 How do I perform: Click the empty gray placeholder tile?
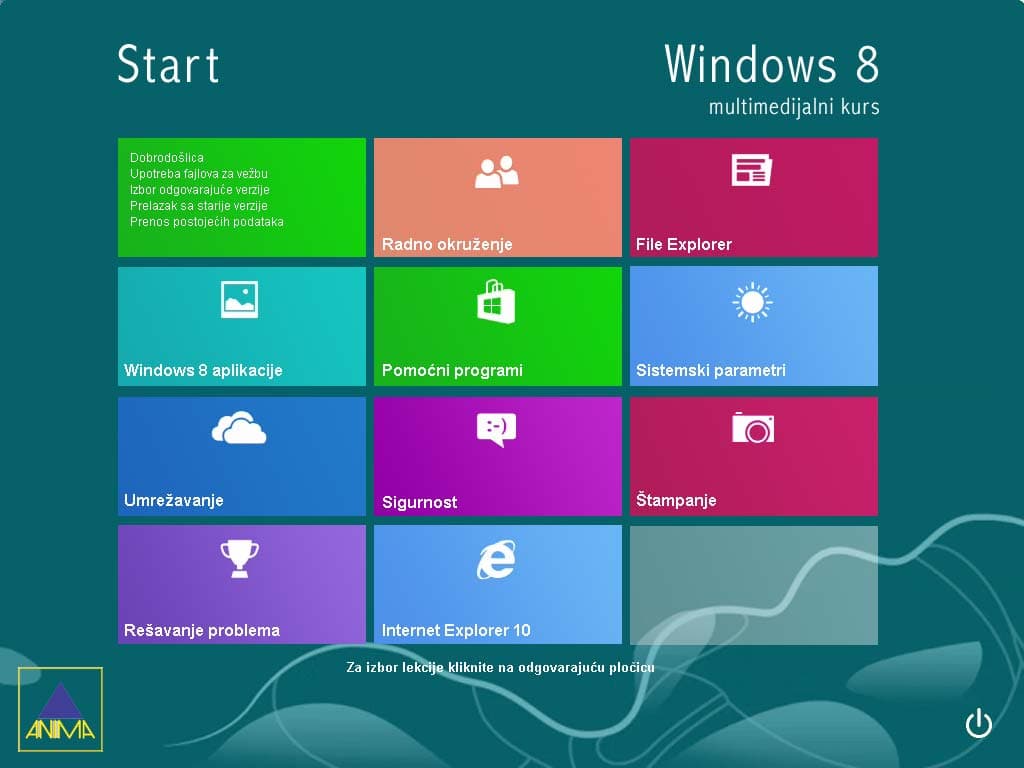pyautogui.click(x=753, y=584)
